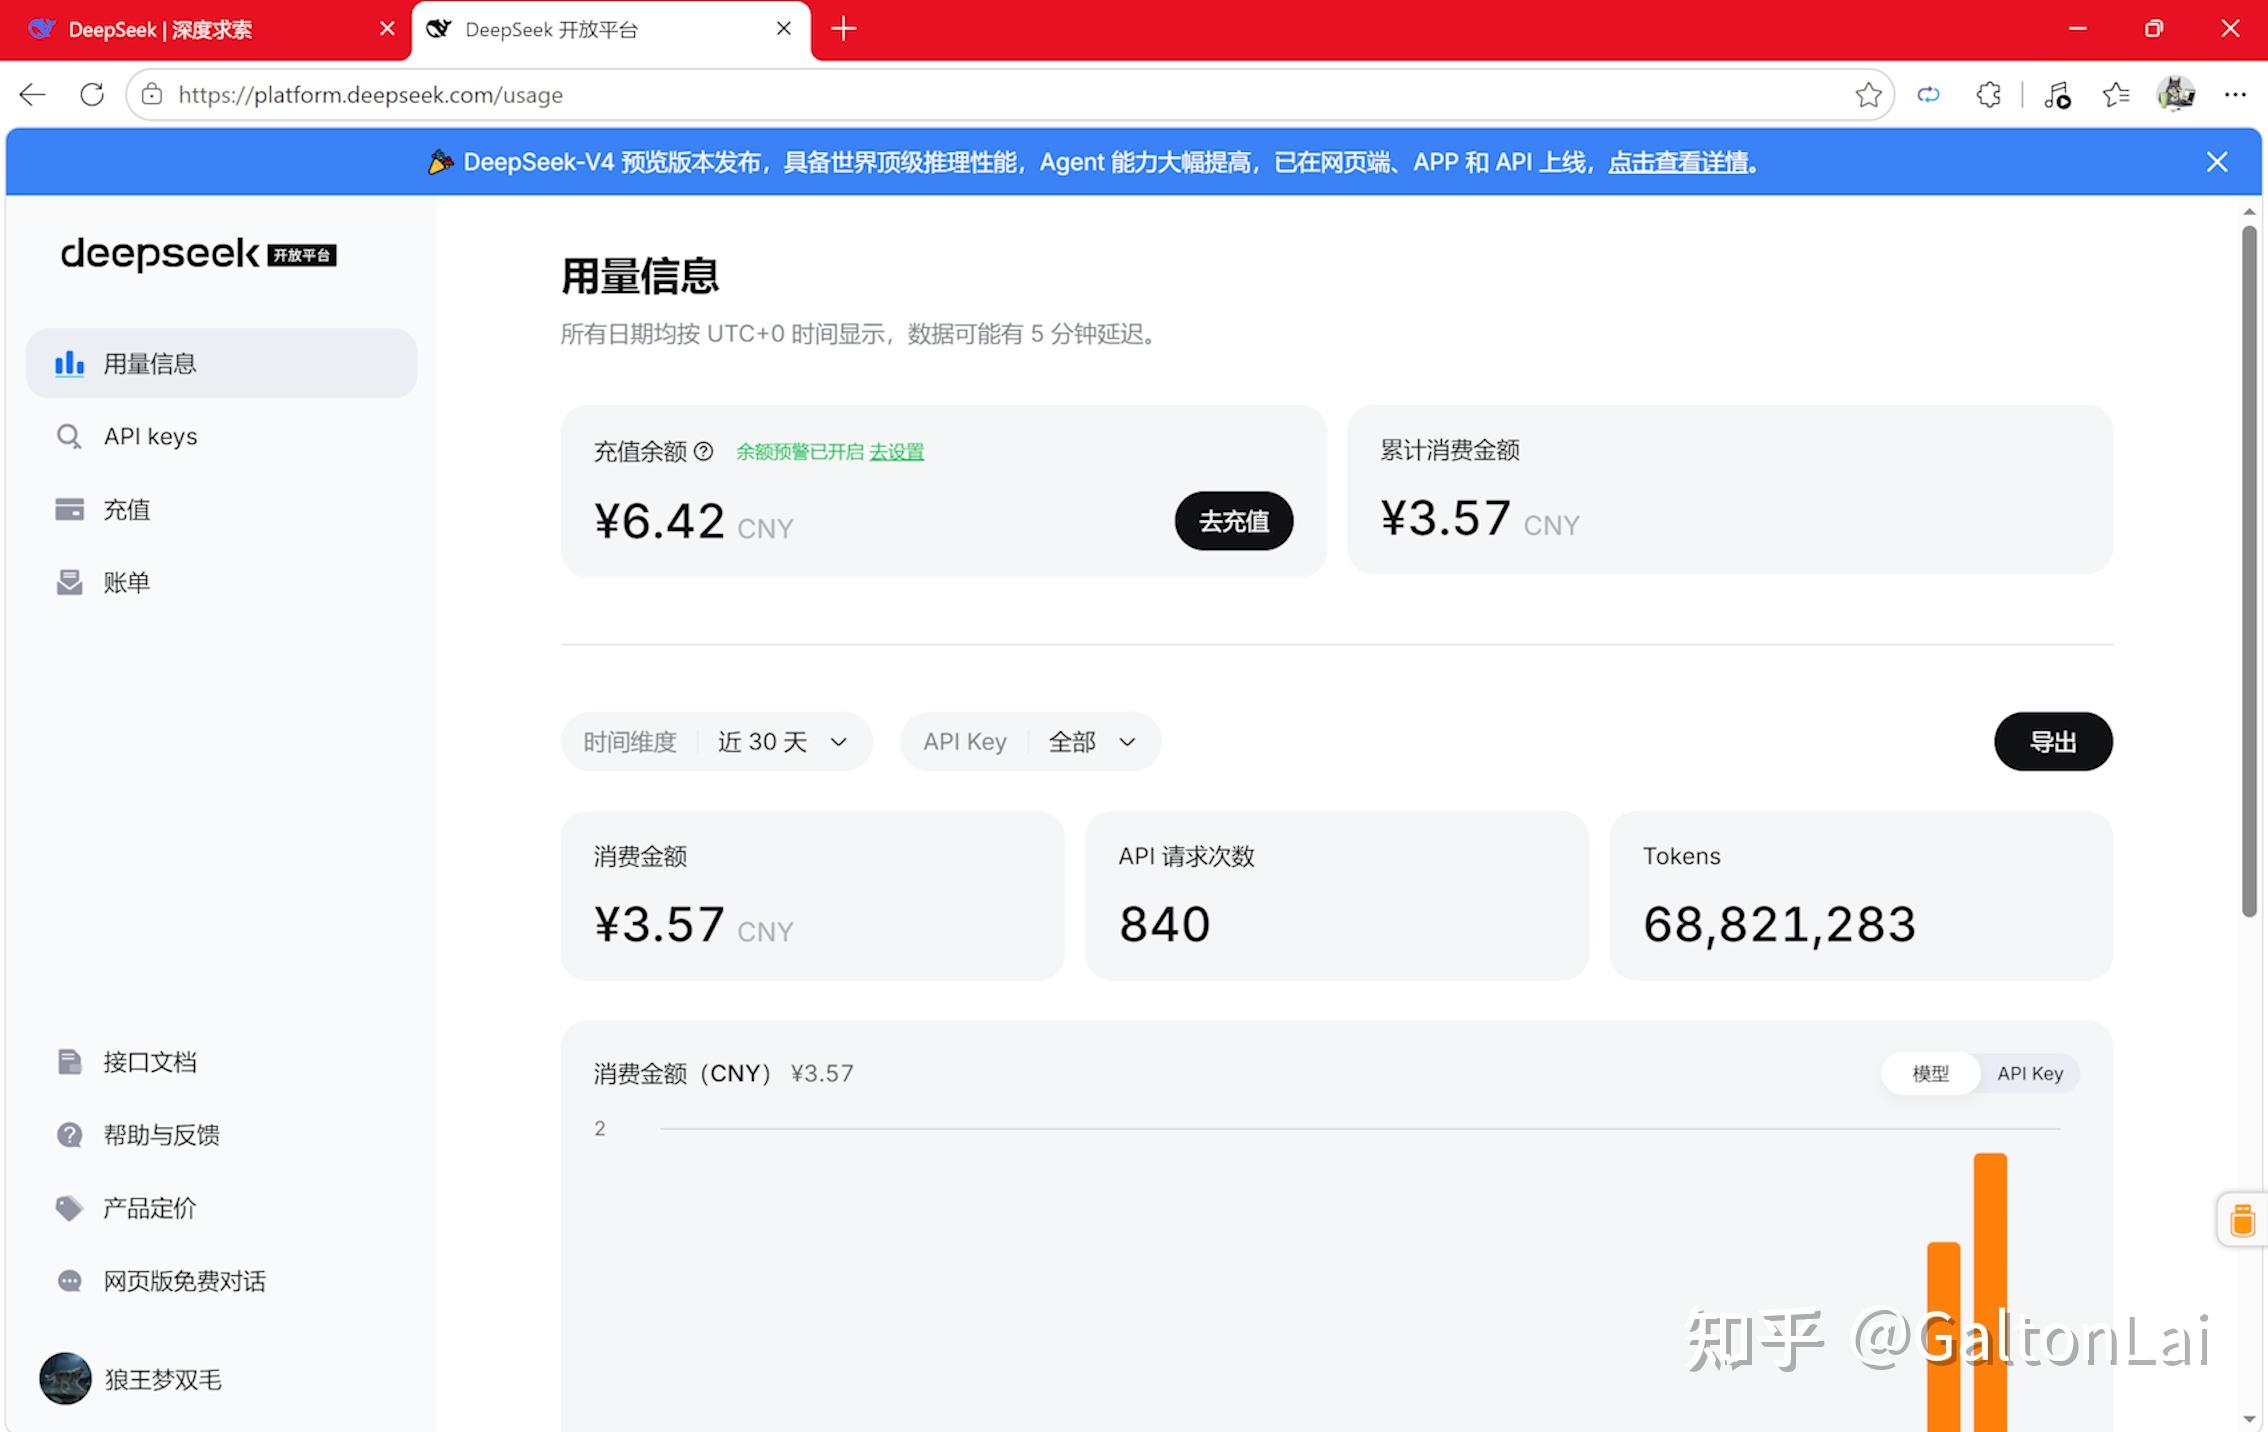
Task: Open the 用量信息 bar chart icon in sidebar
Action: 69,363
